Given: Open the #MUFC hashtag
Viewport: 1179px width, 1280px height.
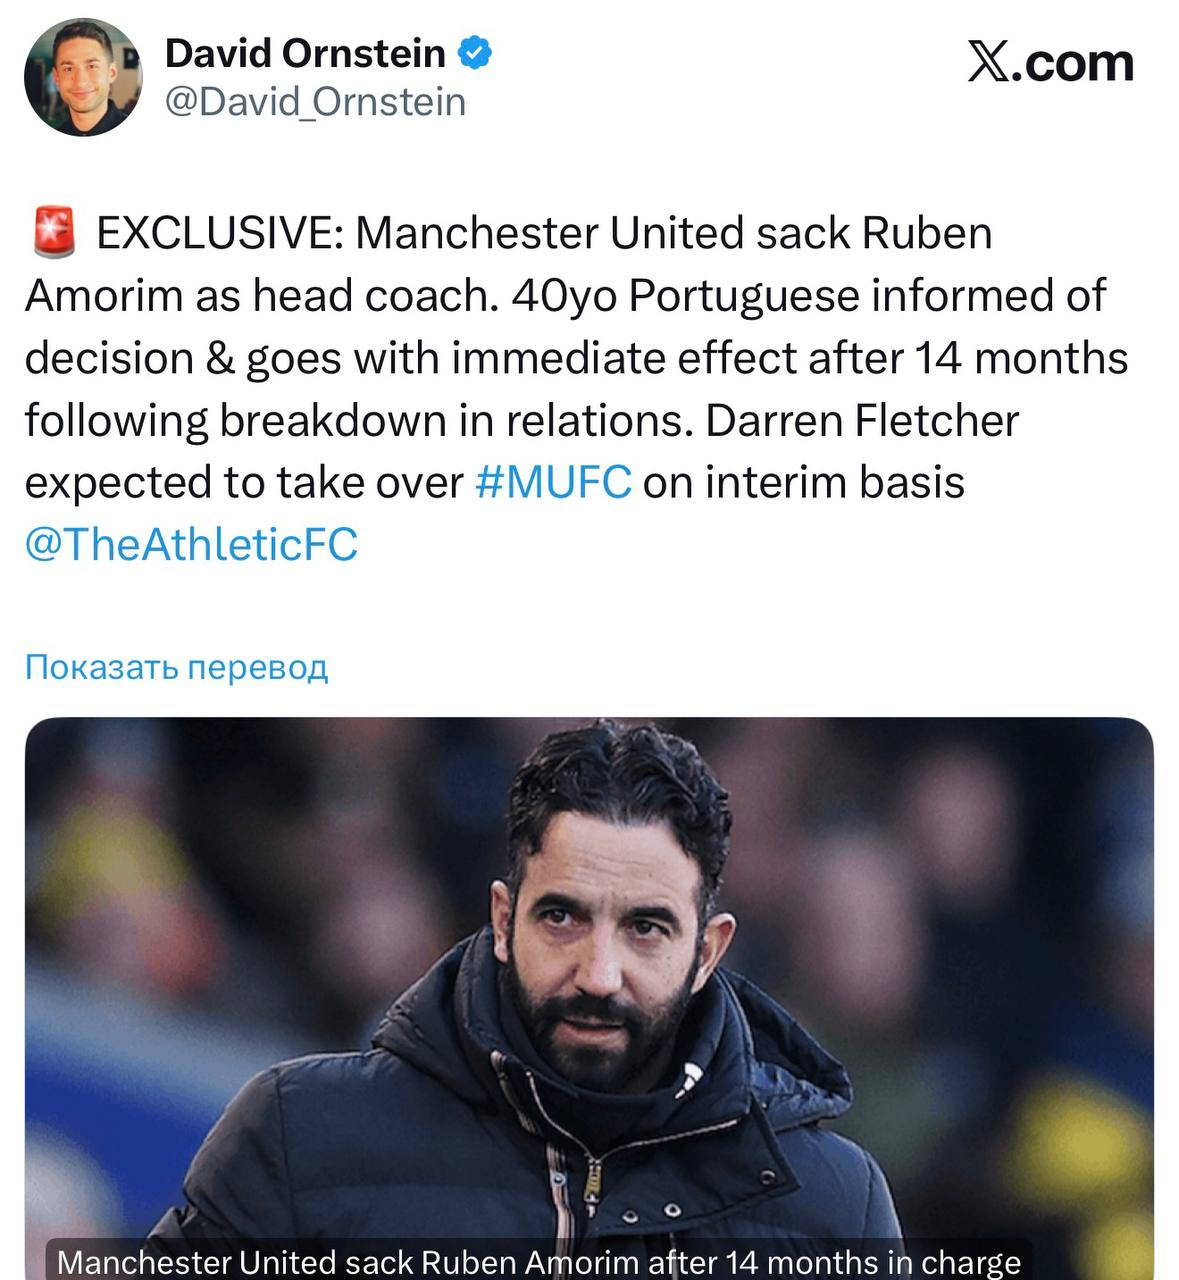Looking at the screenshot, I should 553,482.
